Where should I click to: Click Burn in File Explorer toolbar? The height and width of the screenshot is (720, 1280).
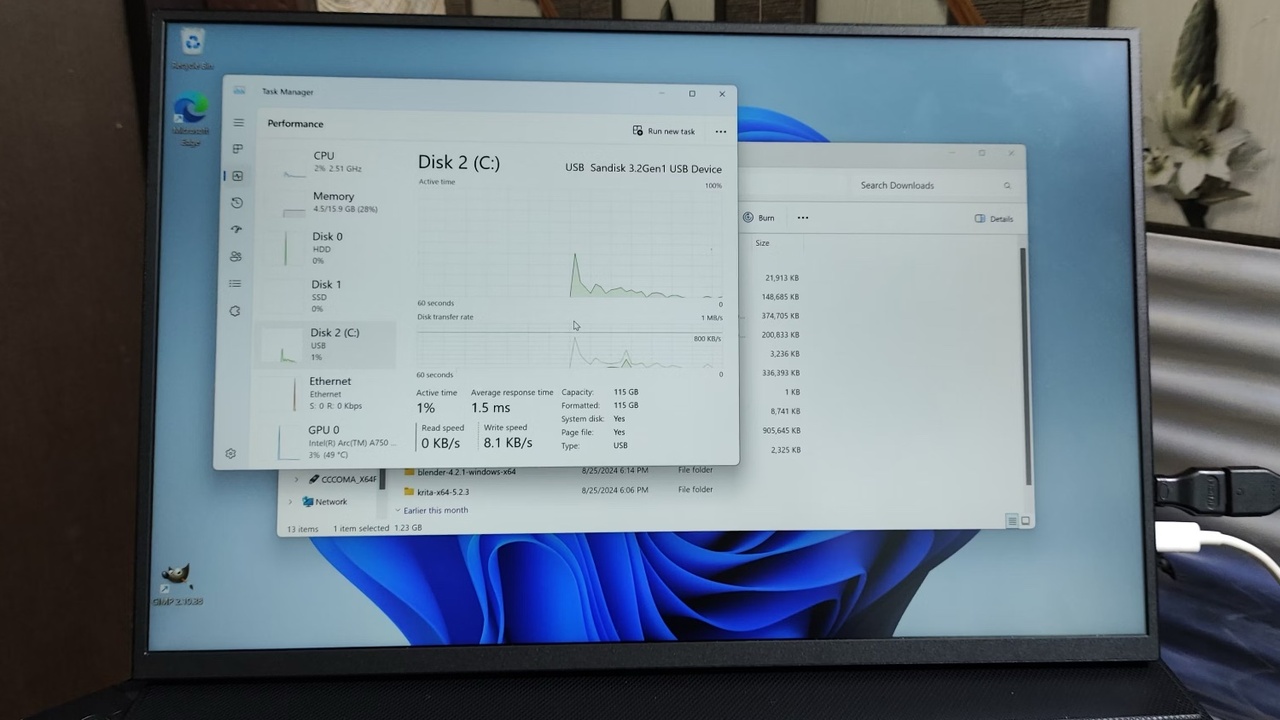point(759,217)
